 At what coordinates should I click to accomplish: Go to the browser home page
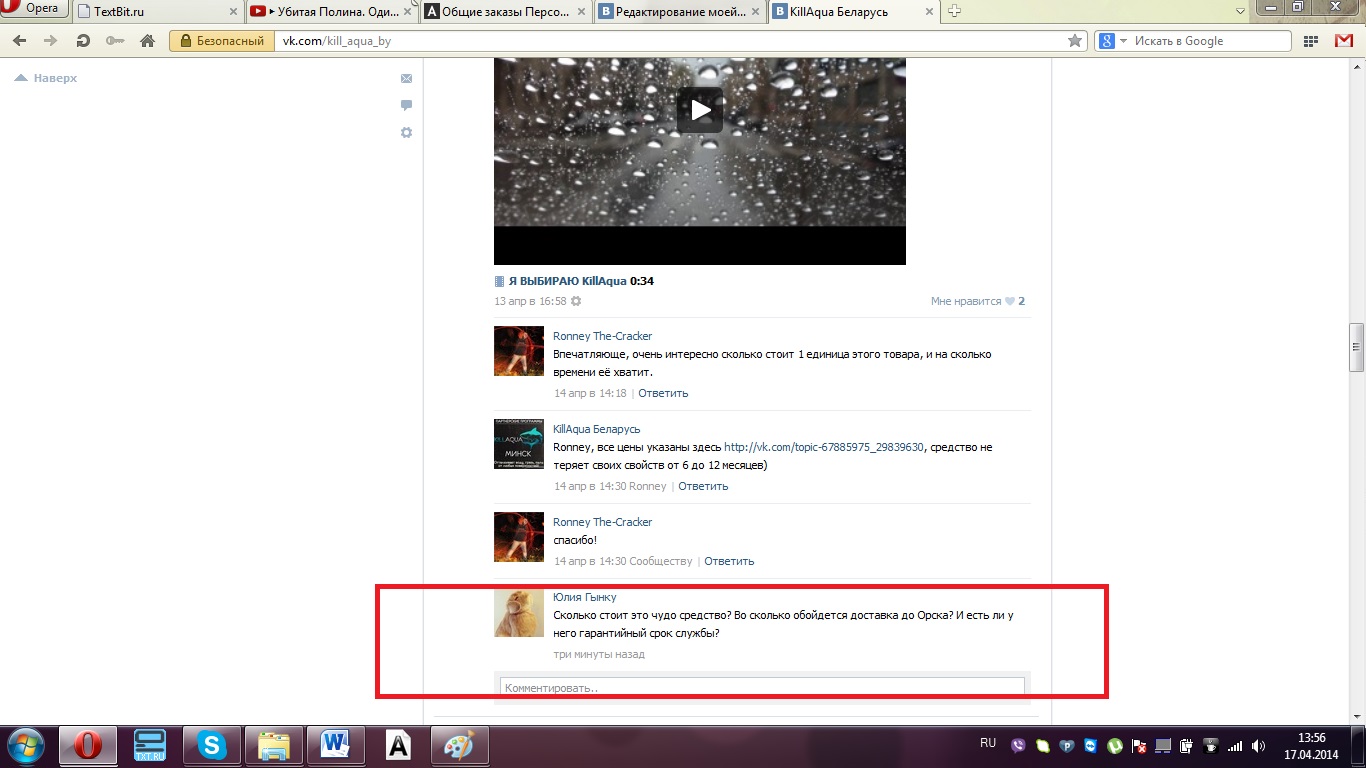[147, 41]
